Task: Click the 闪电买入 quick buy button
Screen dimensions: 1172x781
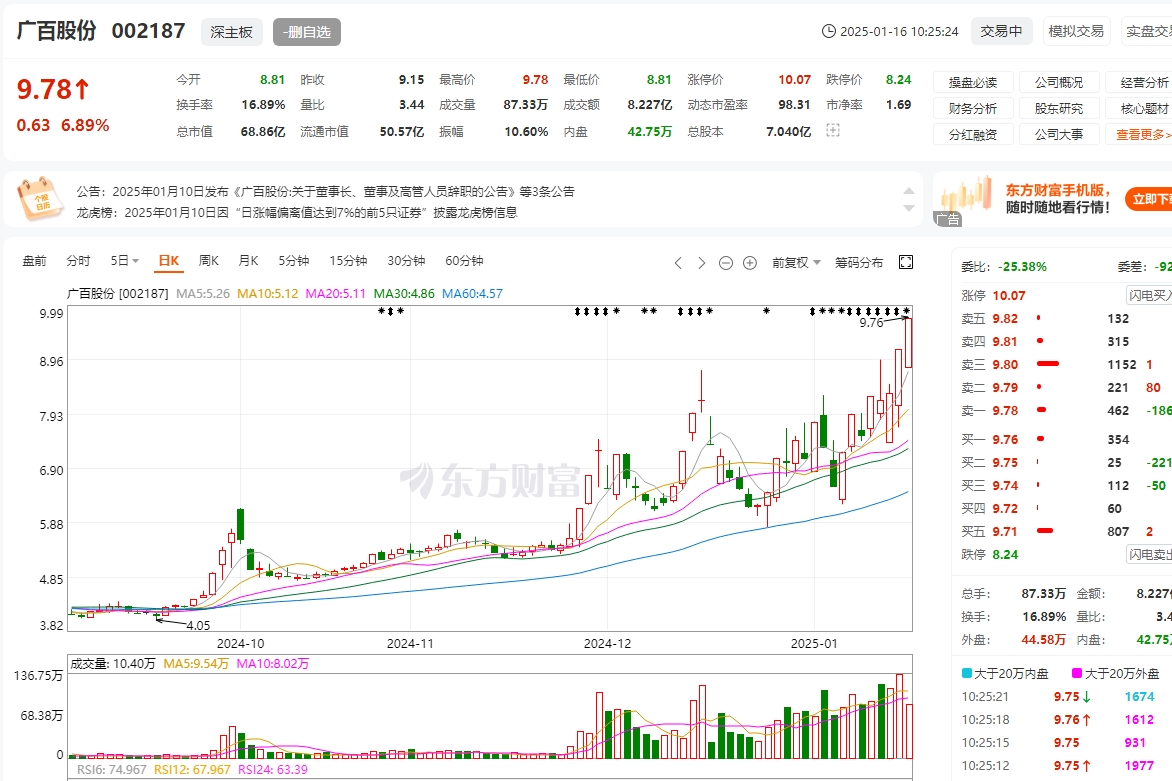Action: pos(1149,295)
